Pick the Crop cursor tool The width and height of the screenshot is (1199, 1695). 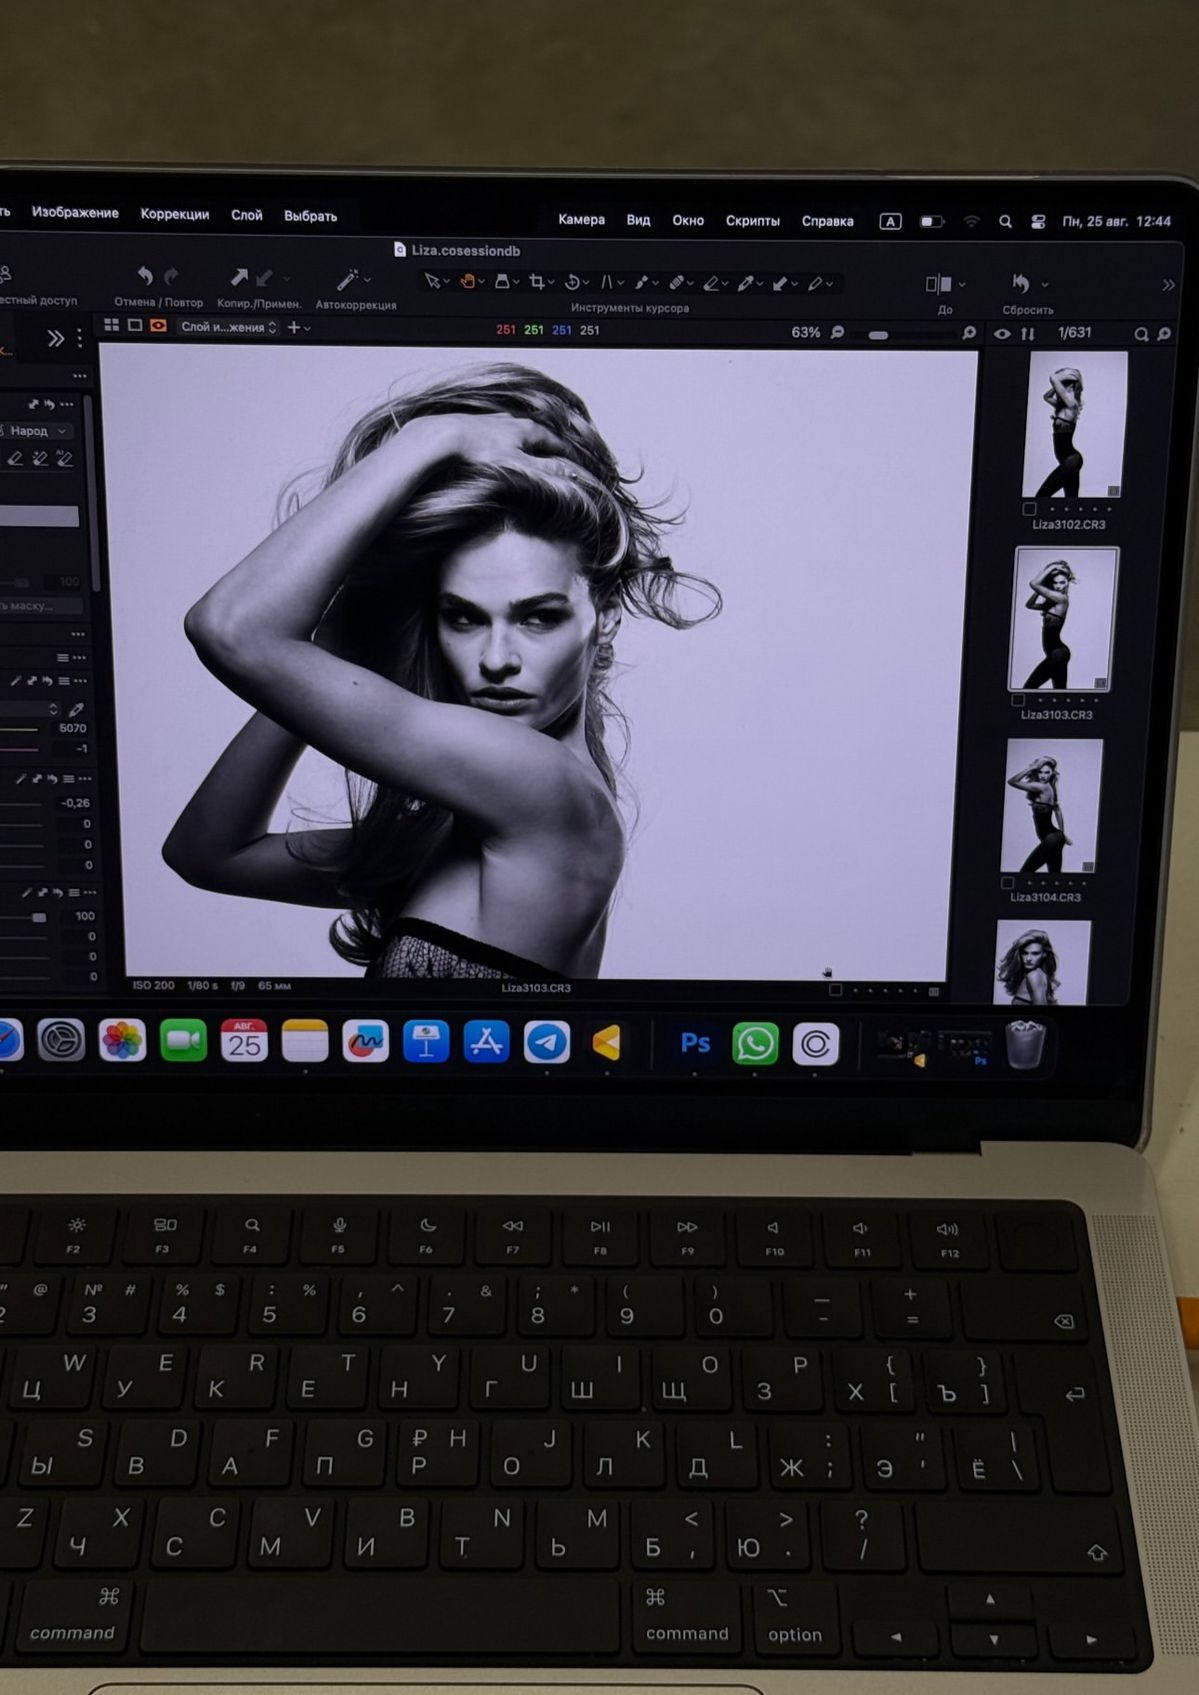coord(537,282)
